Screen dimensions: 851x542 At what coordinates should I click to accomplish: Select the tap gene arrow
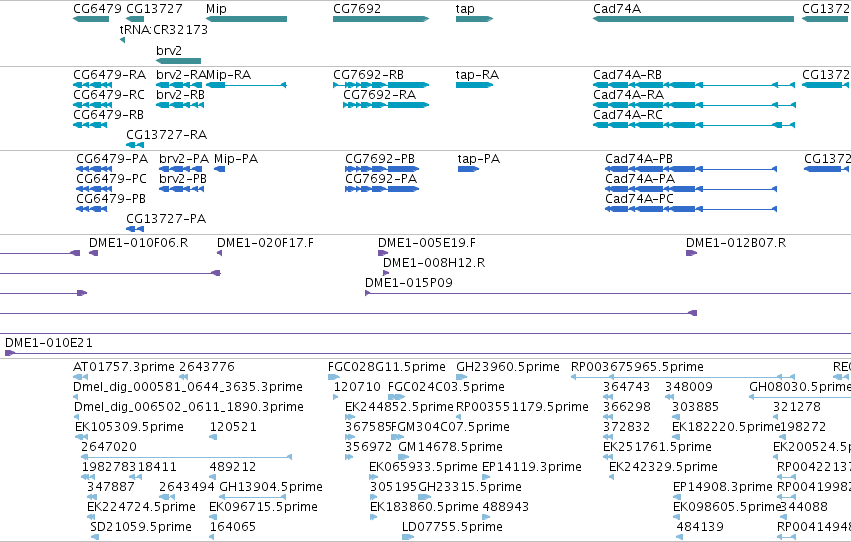474,19
